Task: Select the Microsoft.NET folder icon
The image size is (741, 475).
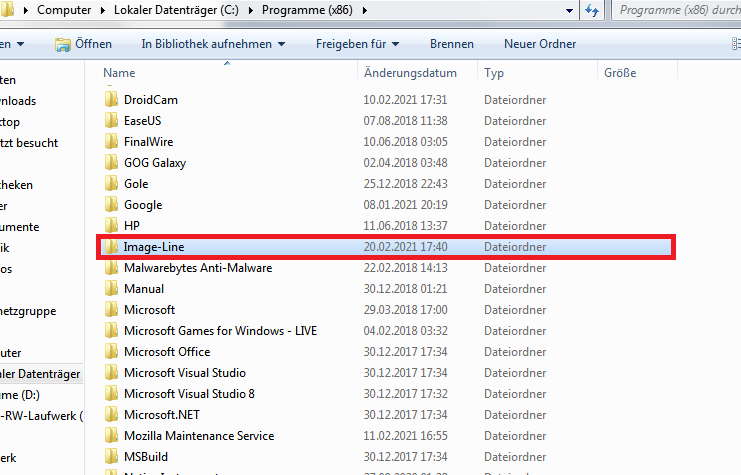Action: 111,415
